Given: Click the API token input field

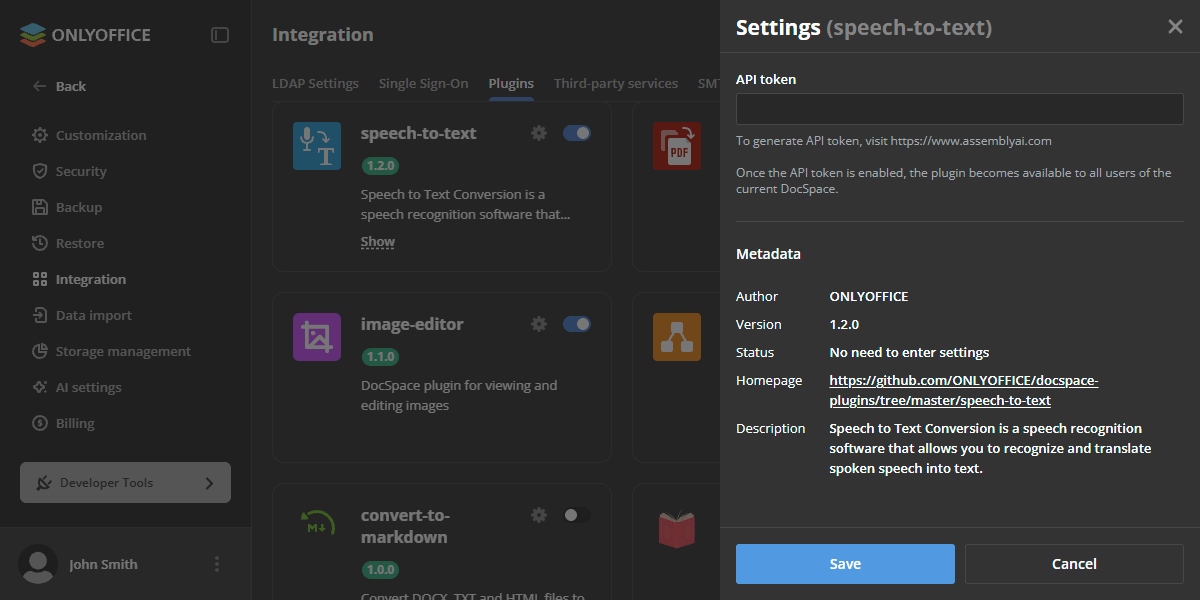Looking at the screenshot, I should pos(960,109).
